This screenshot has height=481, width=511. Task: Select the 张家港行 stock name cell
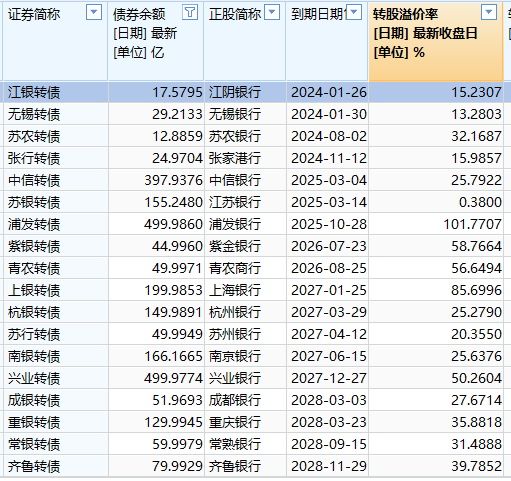click(245, 158)
